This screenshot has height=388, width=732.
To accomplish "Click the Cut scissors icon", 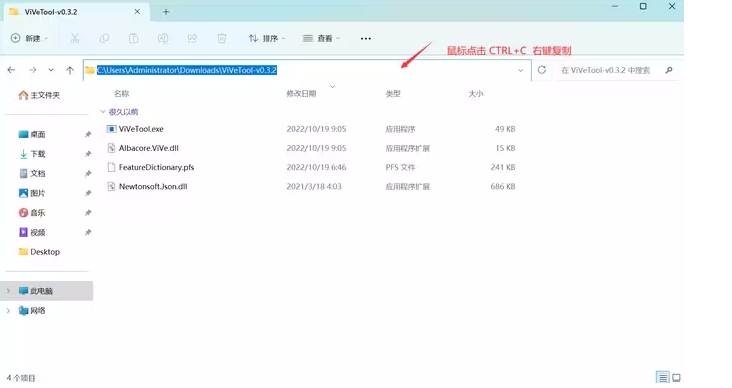I will coord(75,38).
